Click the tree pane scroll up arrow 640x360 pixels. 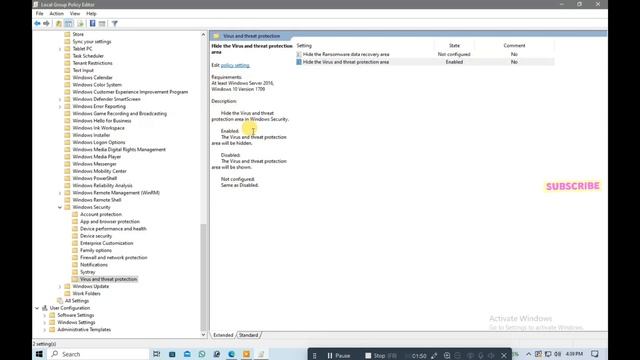[x=203, y=35]
